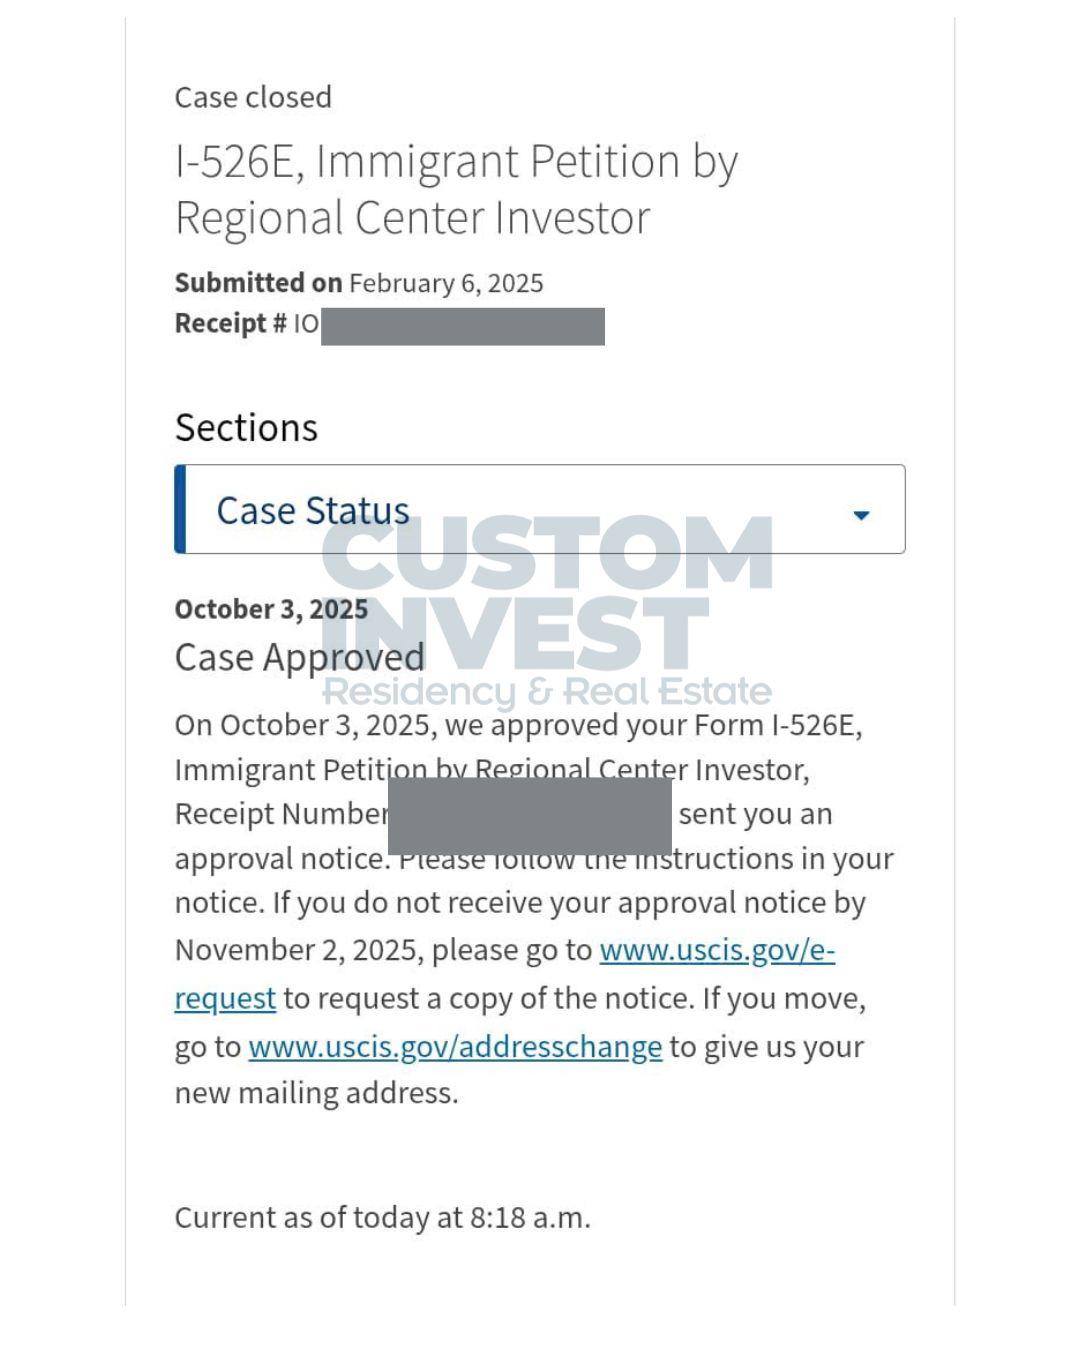This screenshot has width=1080, height=1350.
Task: Click "Regional Center Investor" in the heading
Action: 412,218
